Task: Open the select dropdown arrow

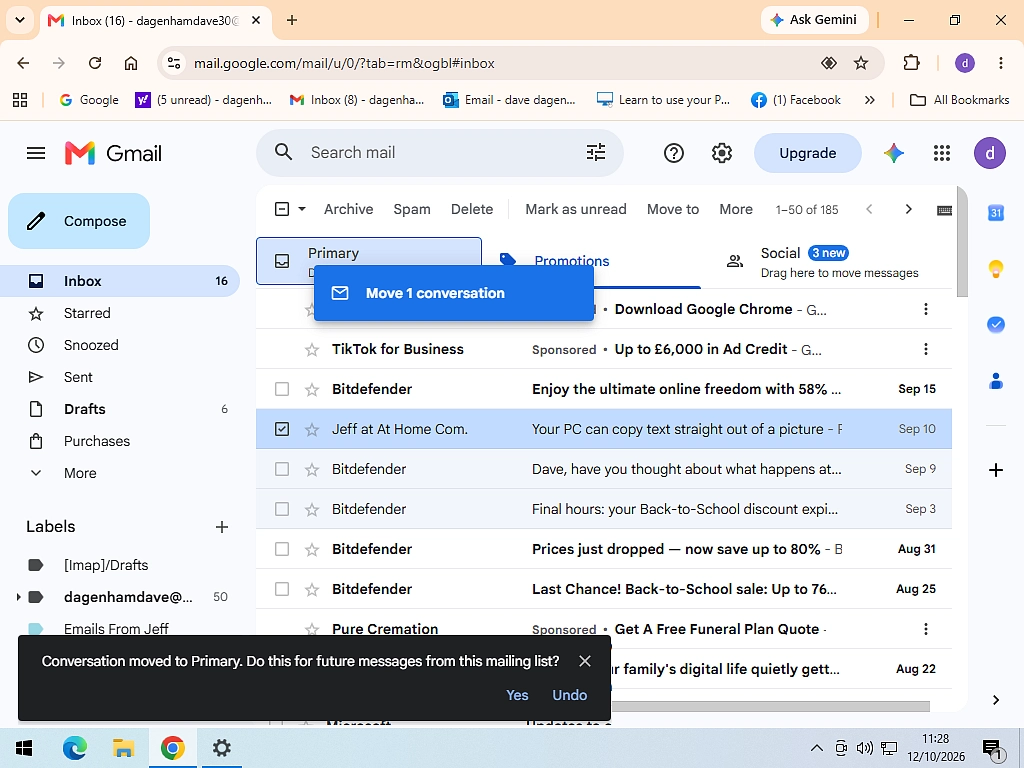Action: [302, 209]
